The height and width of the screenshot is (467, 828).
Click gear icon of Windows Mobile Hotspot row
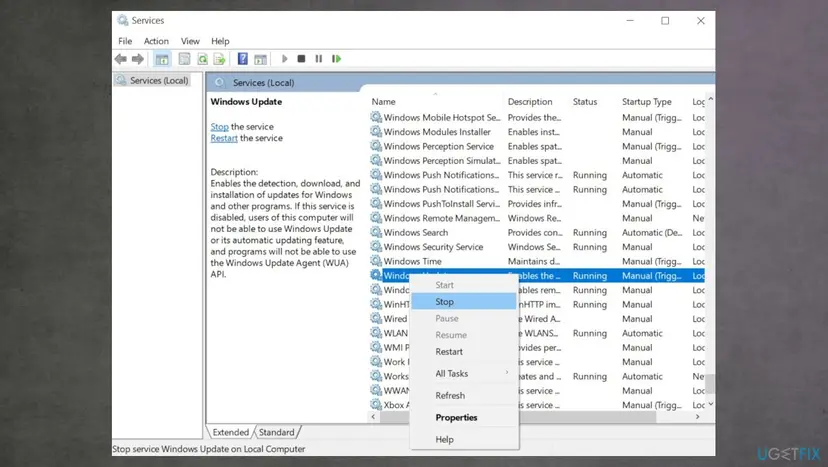pos(376,117)
